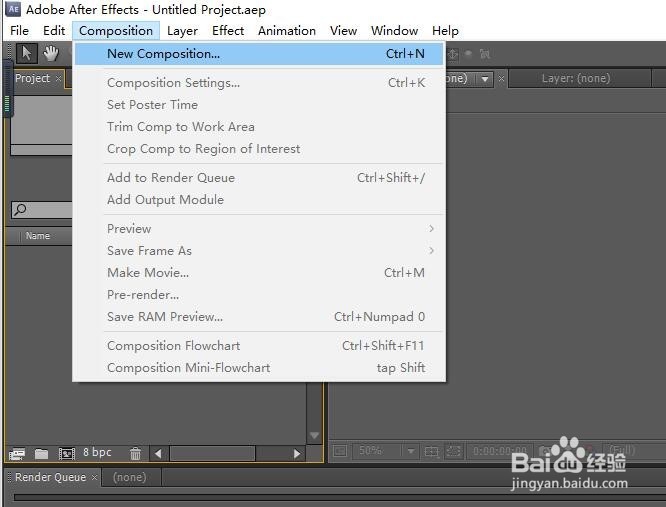Image resolution: width=666 pixels, height=507 pixels.
Task: Open the Composition viewer dropdown arrow
Action: (x=485, y=79)
